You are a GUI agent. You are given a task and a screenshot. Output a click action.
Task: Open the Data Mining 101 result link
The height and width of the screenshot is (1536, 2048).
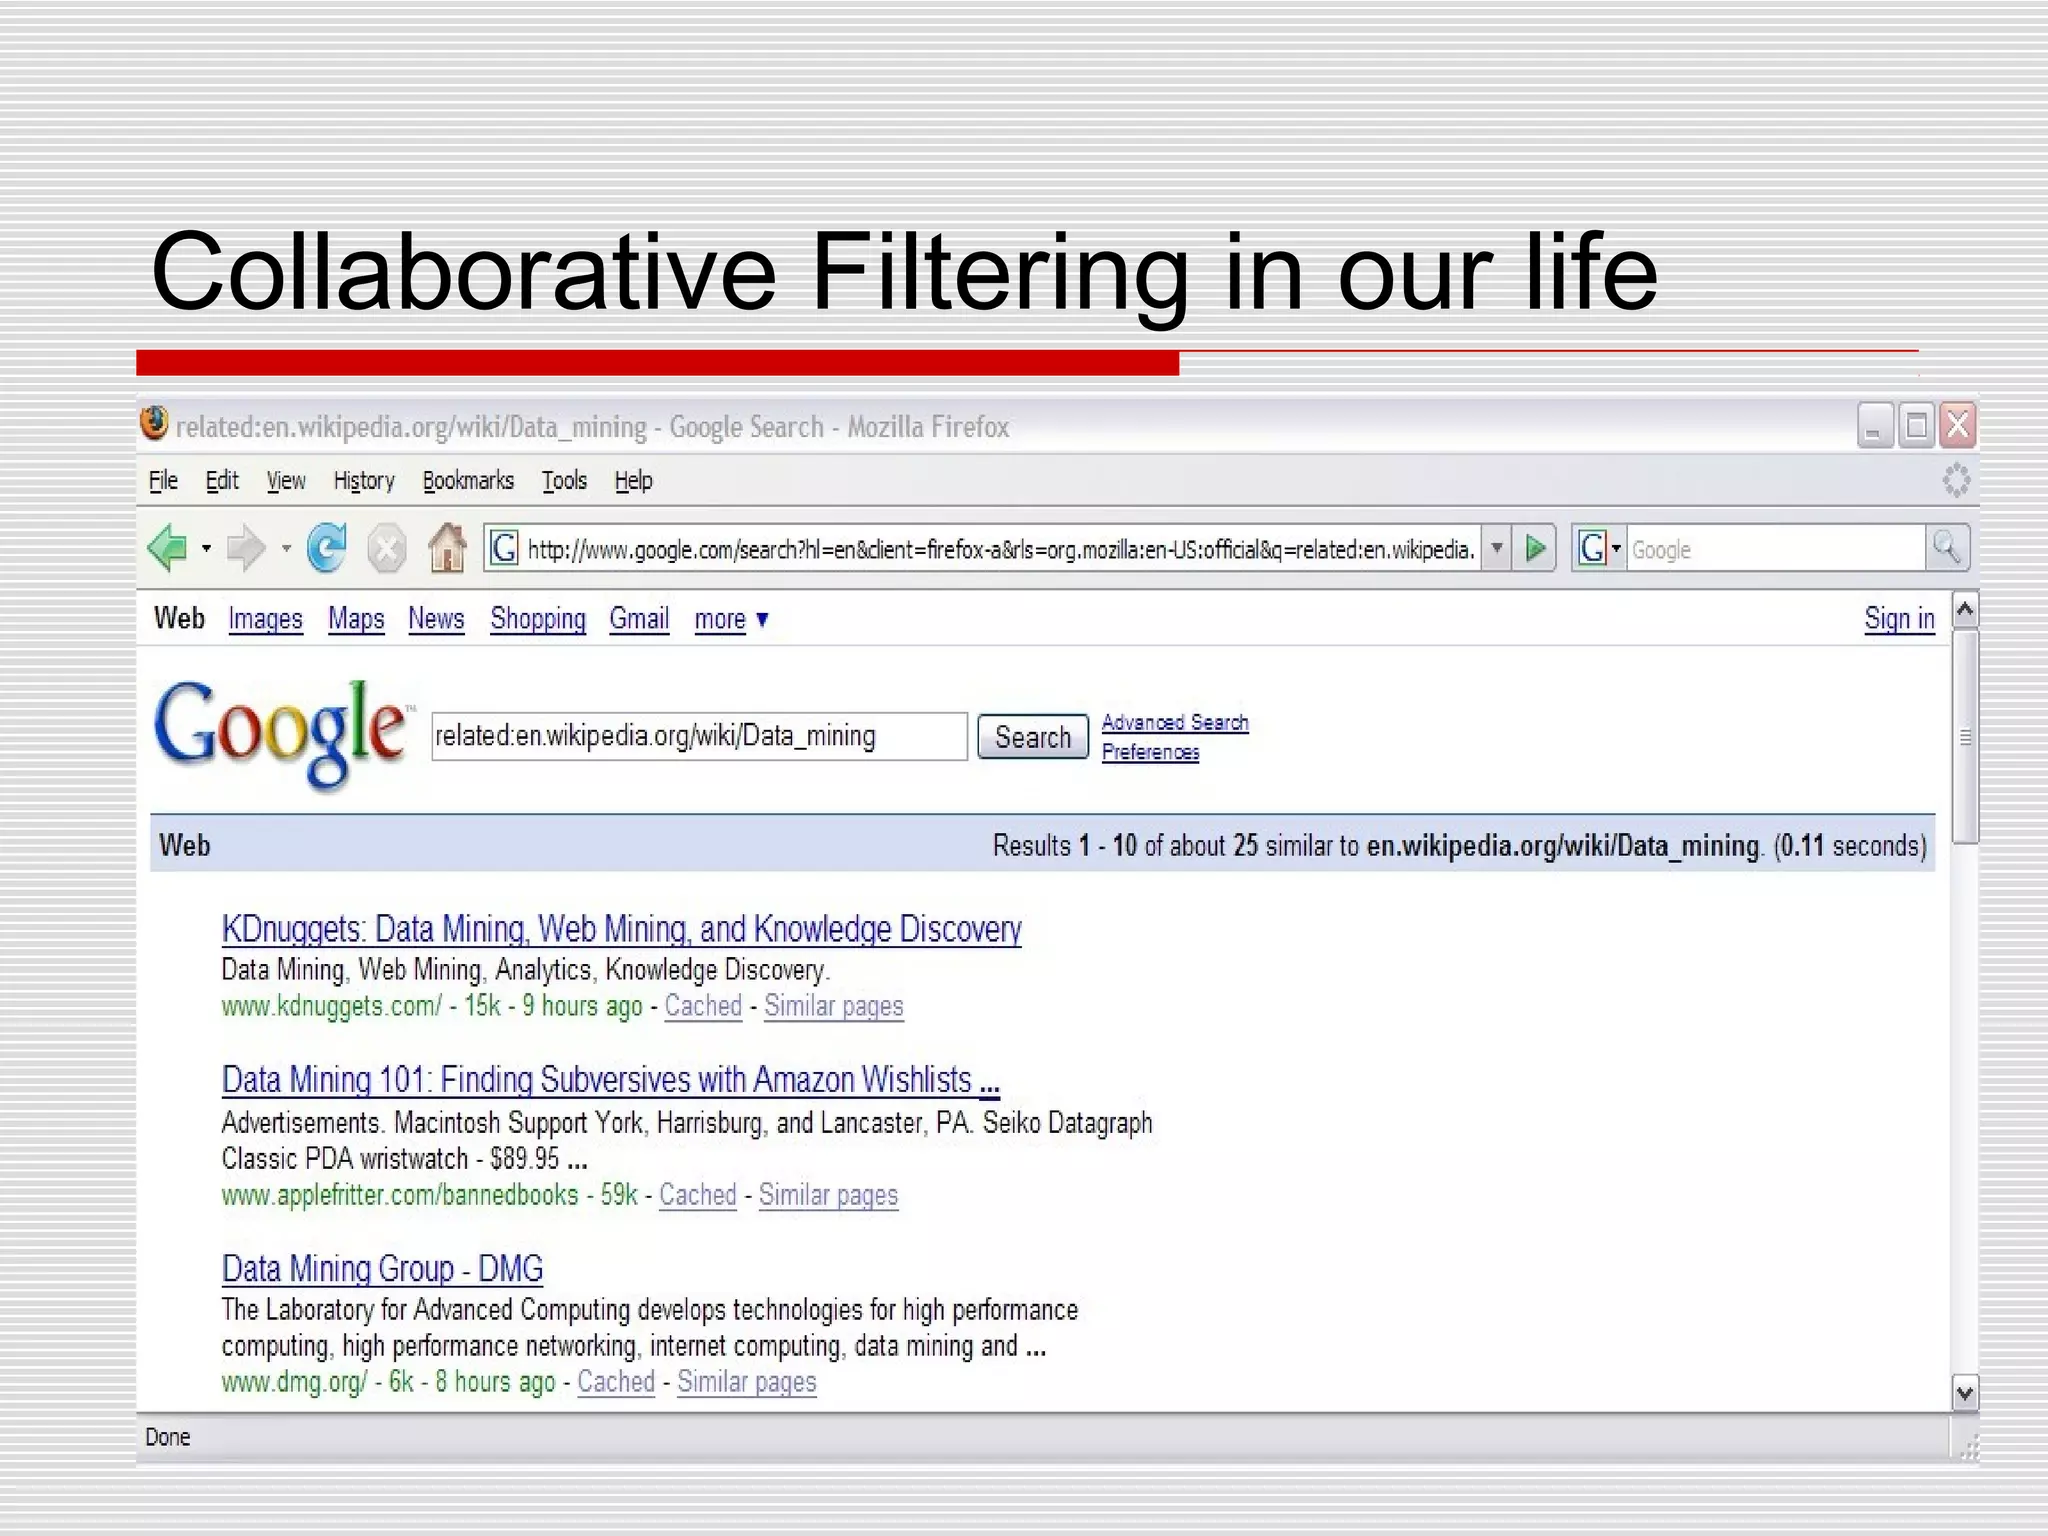610,1080
